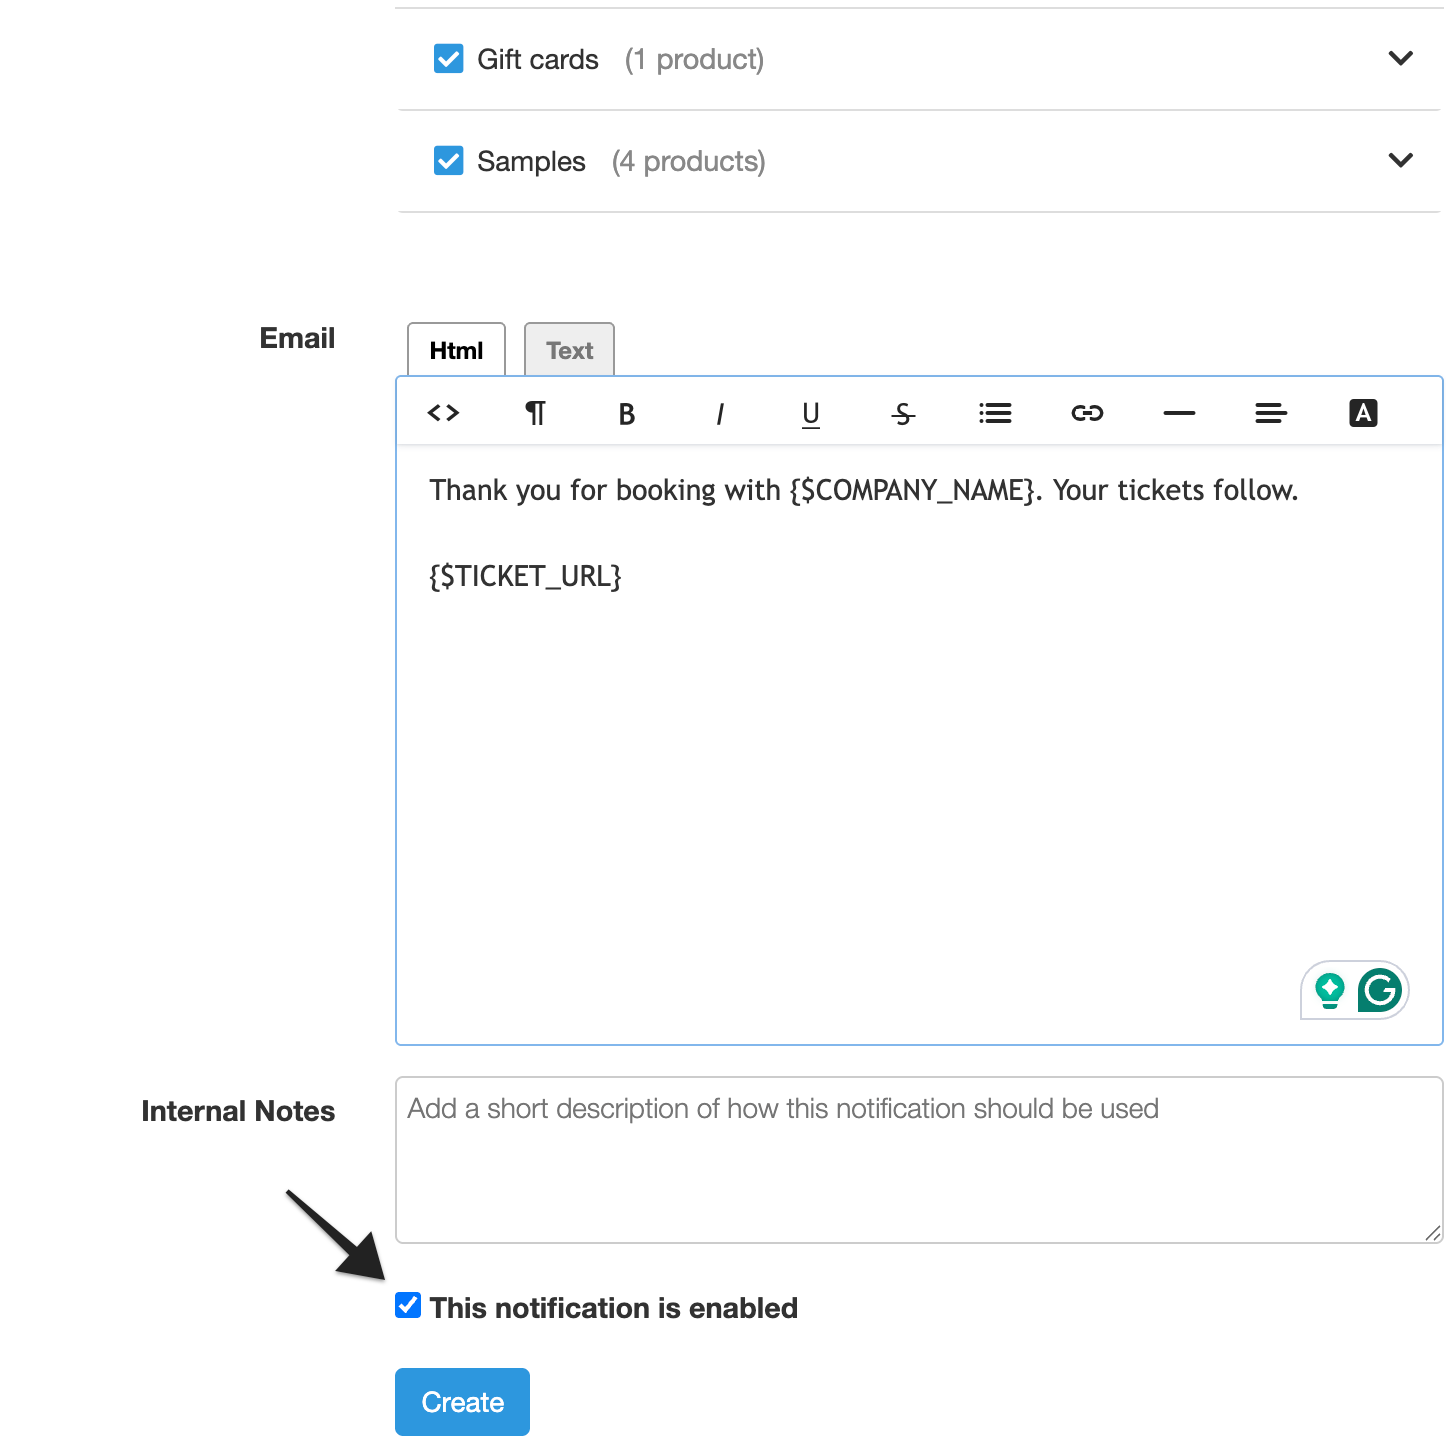The height and width of the screenshot is (1452, 1446).
Task: Uncheck the Gift cards checkbox
Action: pyautogui.click(x=448, y=59)
